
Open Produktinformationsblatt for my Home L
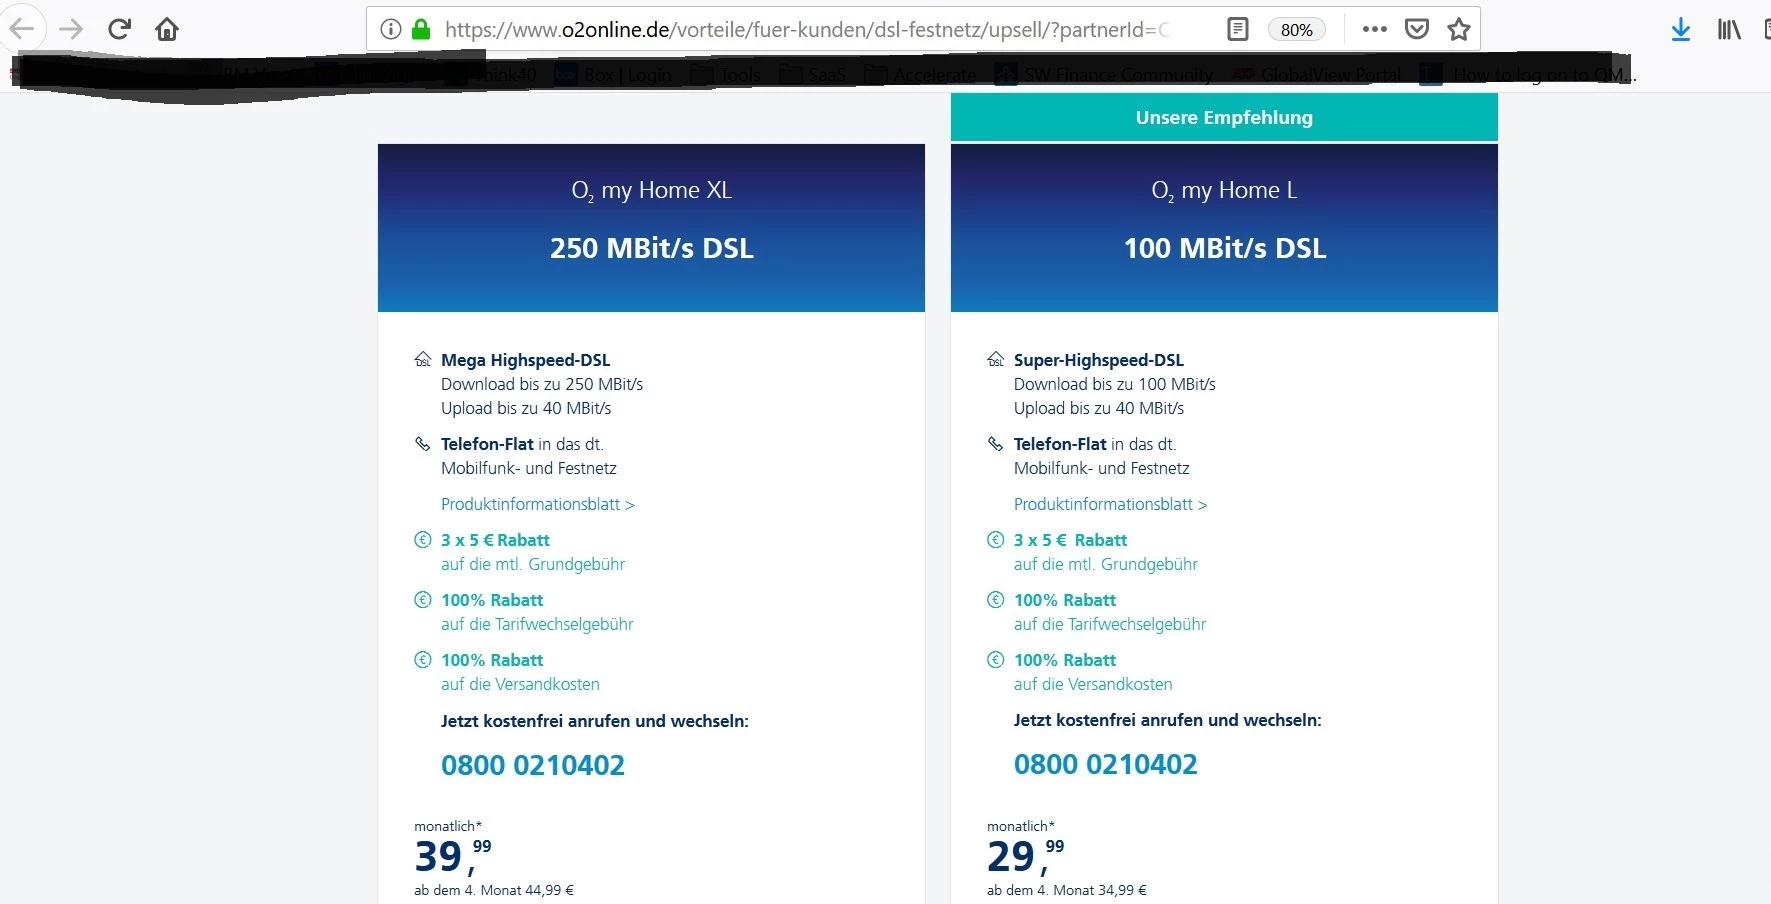pos(1111,504)
